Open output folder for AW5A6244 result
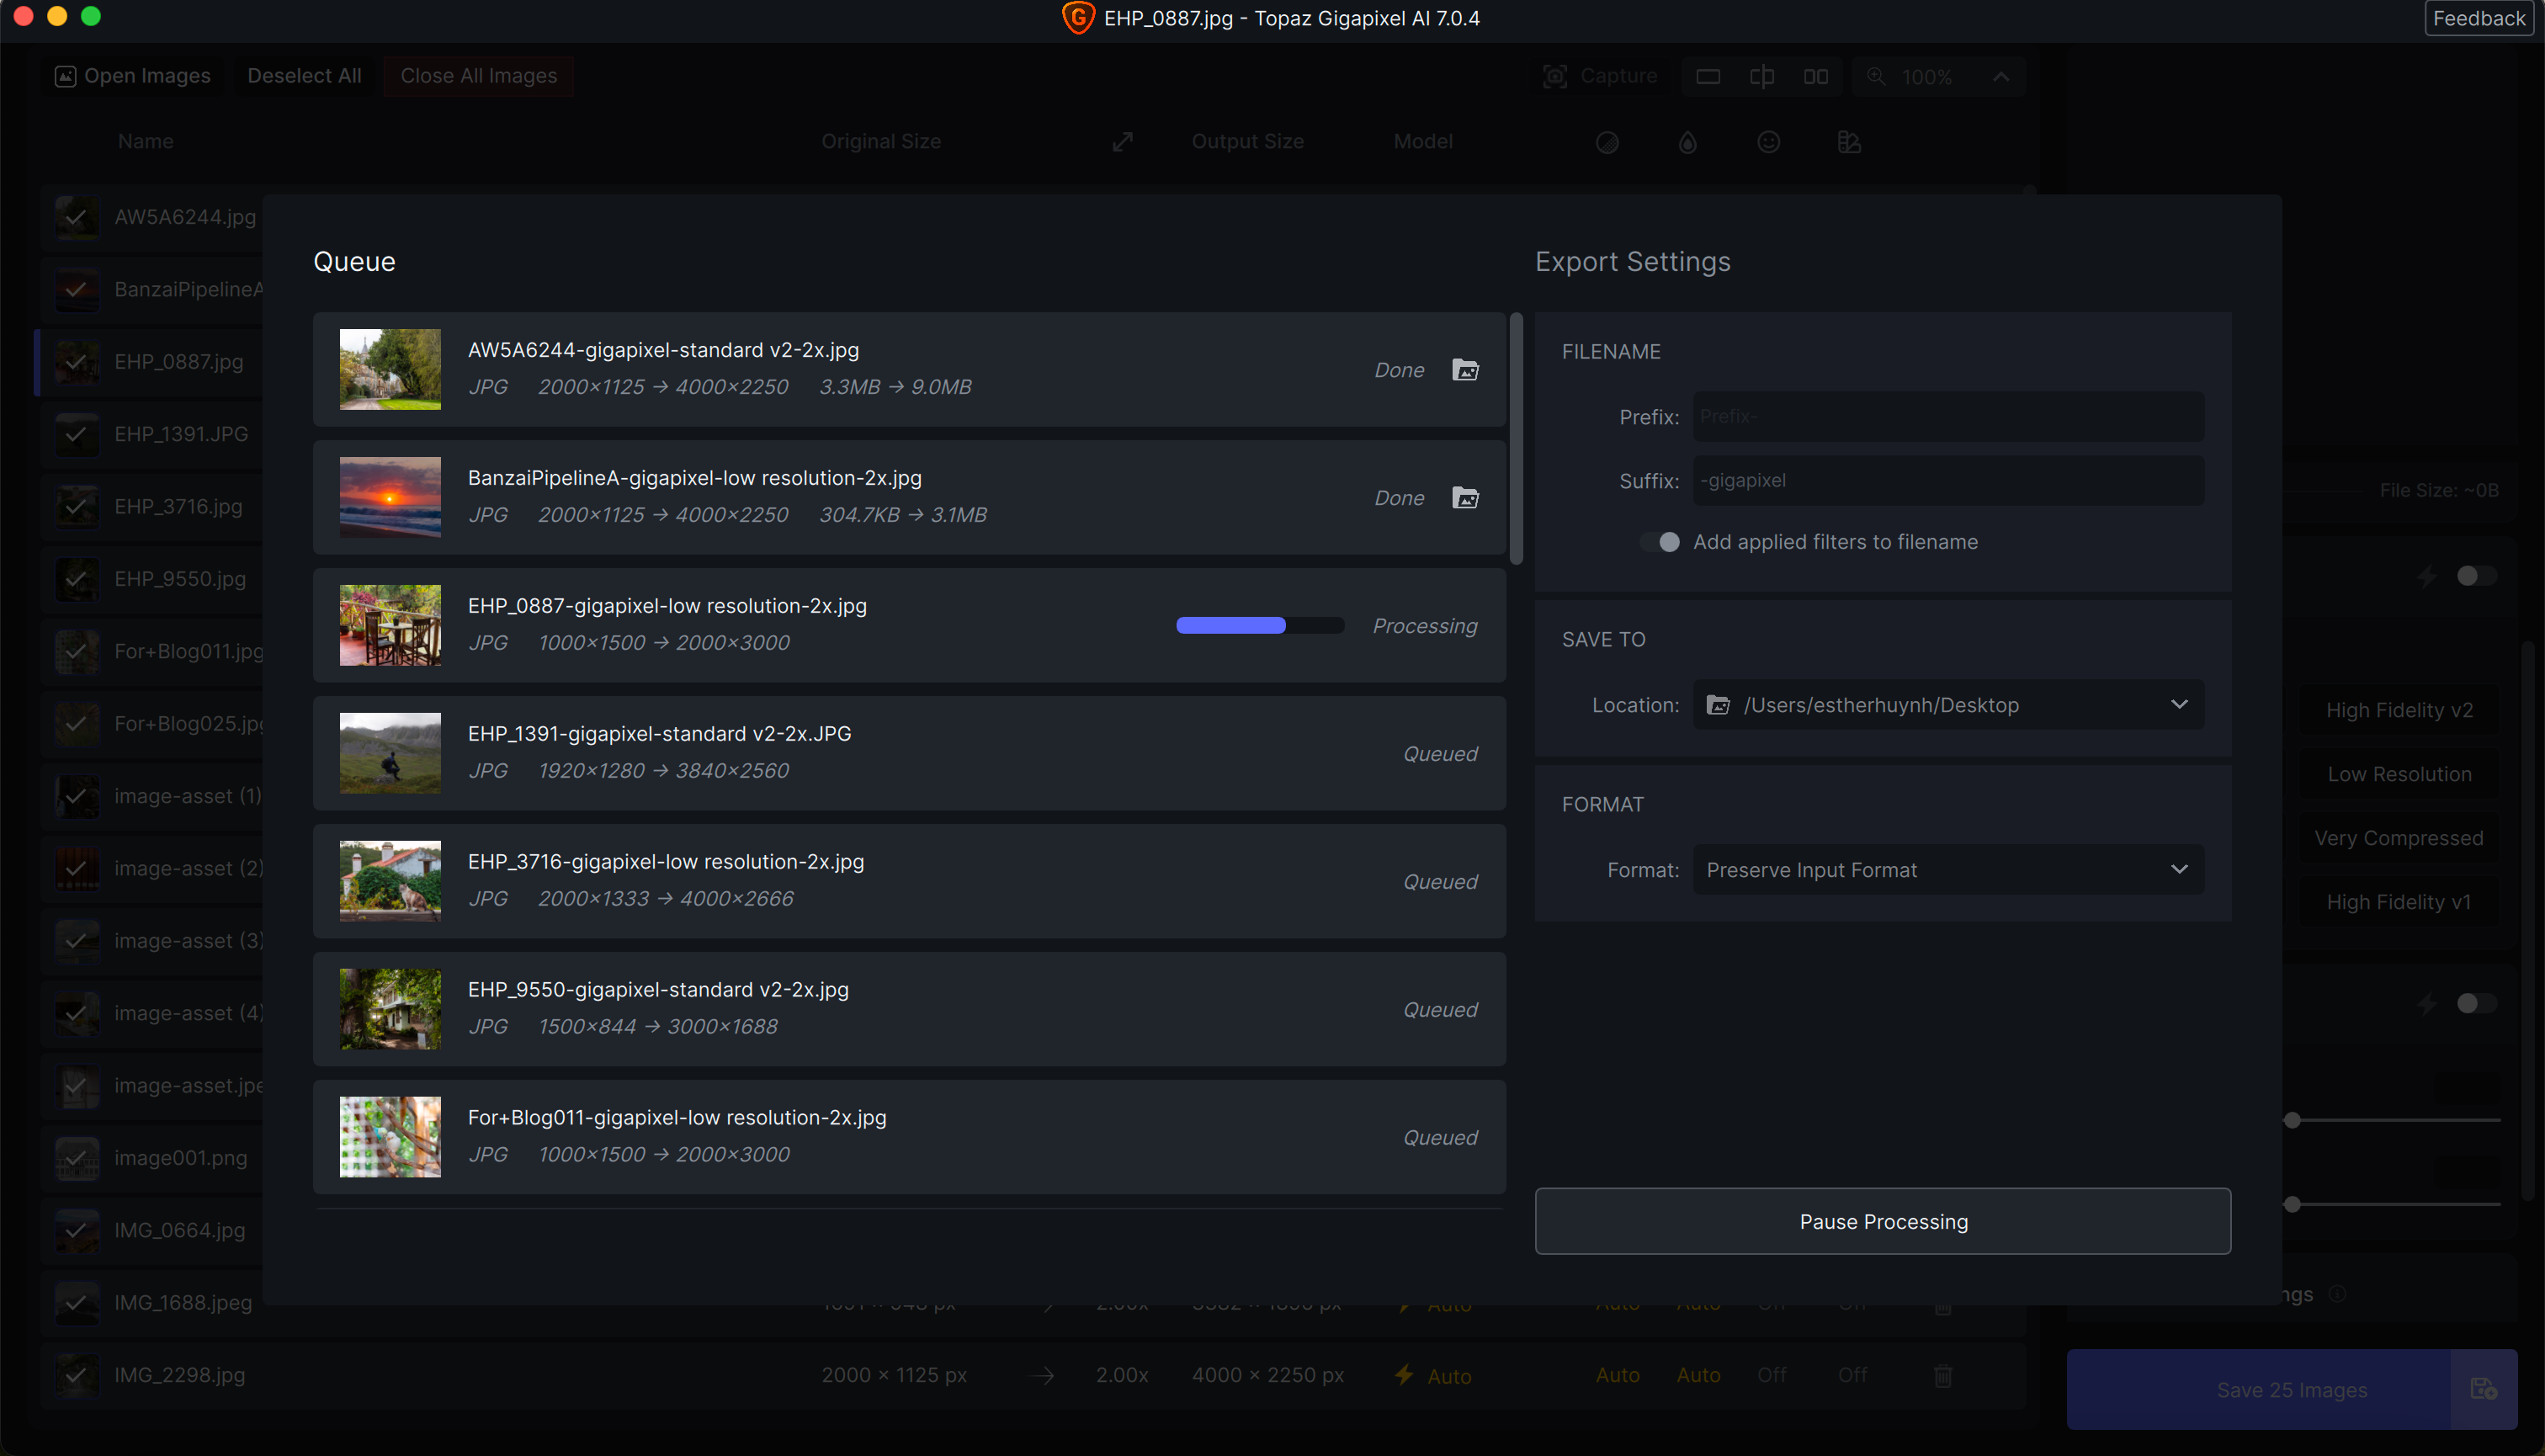The height and width of the screenshot is (1456, 2545). point(1465,370)
